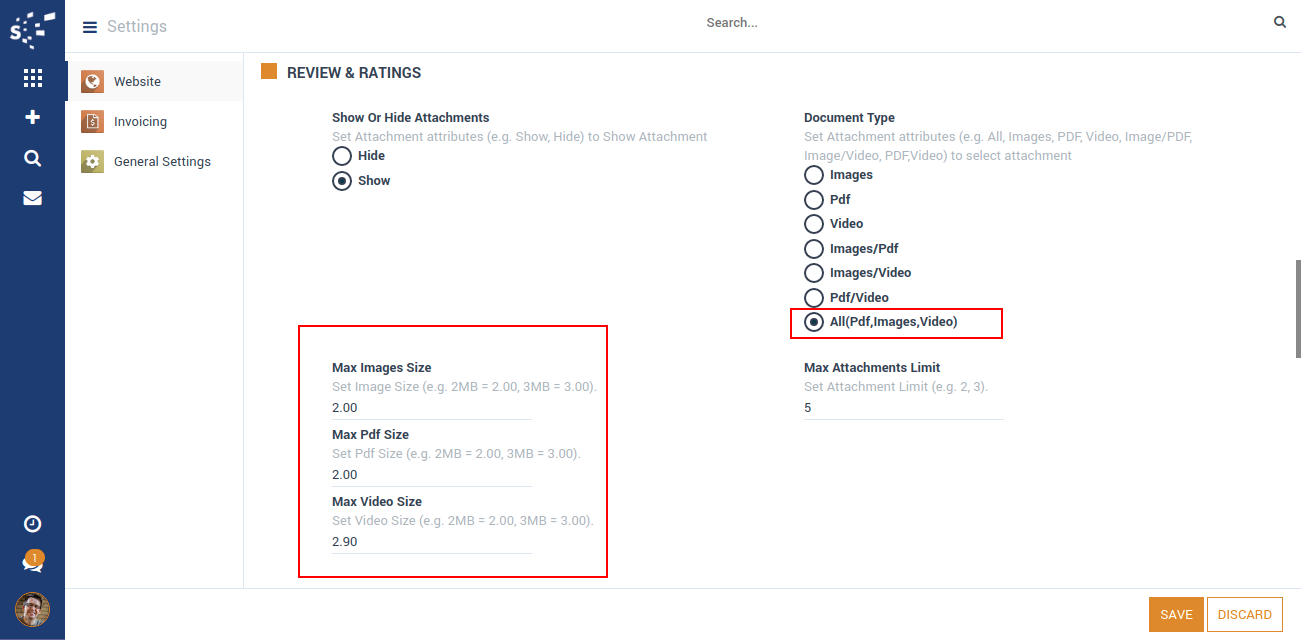Click the Max Video Size input field

431,542
